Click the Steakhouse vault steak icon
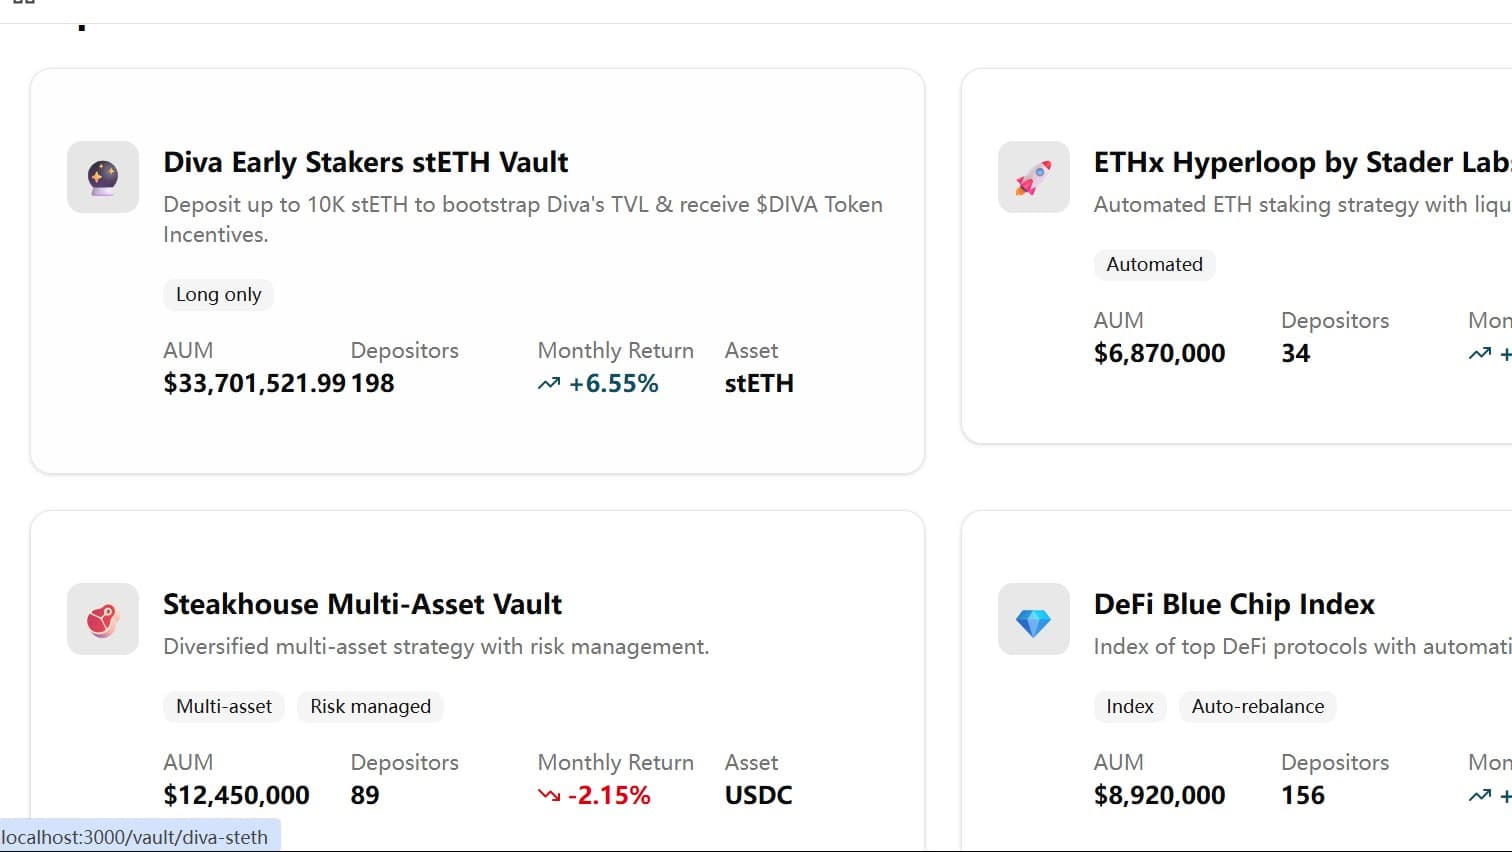This screenshot has width=1512, height=852. coord(103,619)
